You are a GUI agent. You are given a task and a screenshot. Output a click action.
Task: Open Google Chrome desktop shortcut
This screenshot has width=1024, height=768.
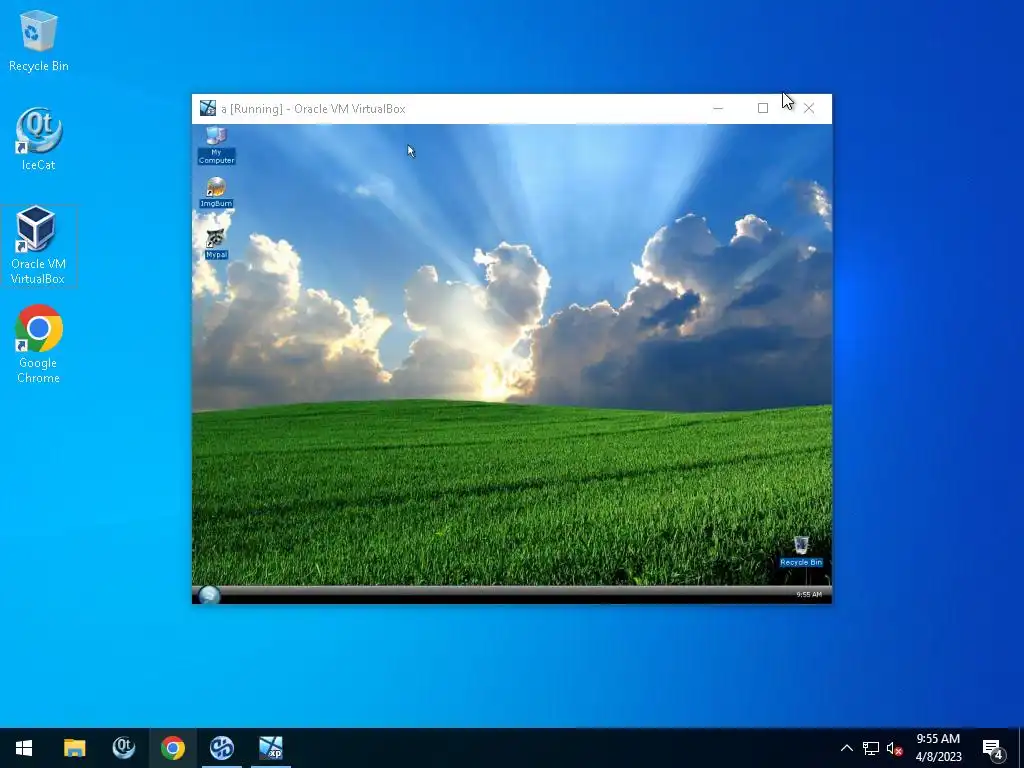(39, 345)
